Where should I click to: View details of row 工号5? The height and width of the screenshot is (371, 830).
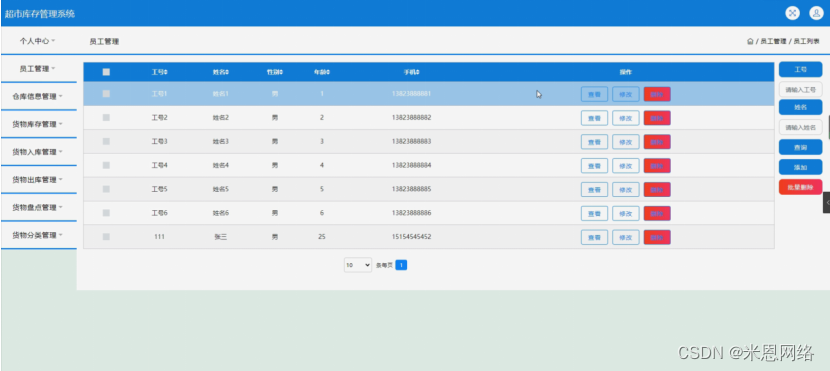[594, 189]
